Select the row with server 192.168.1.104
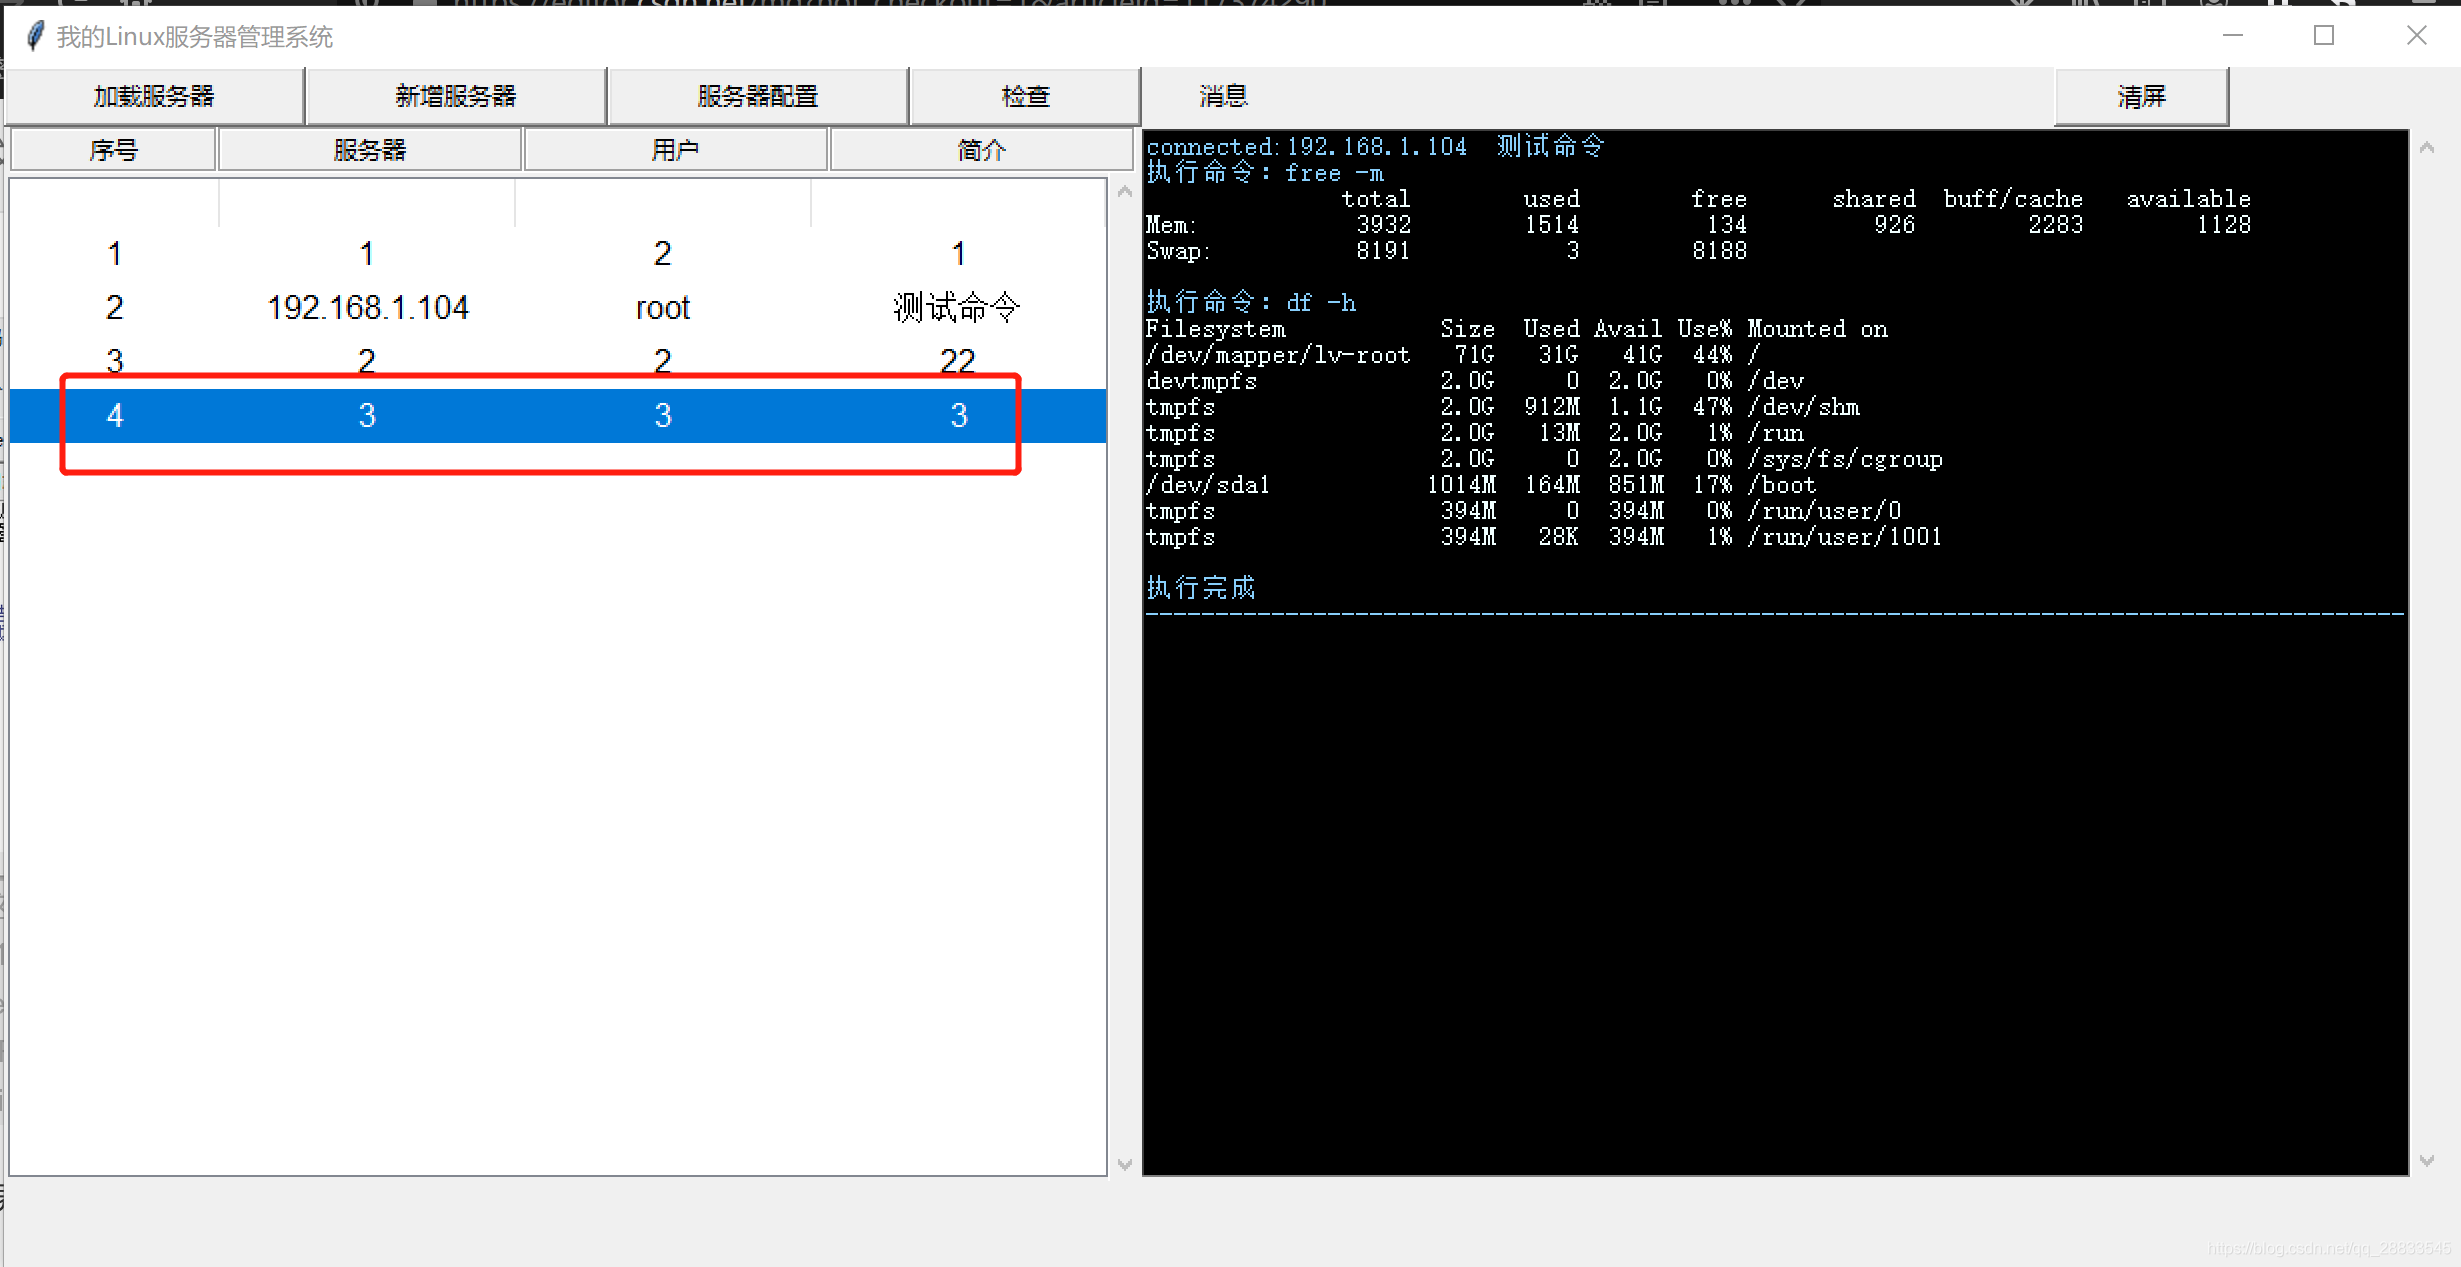Viewport: 2461px width, 1267px height. pos(368,307)
